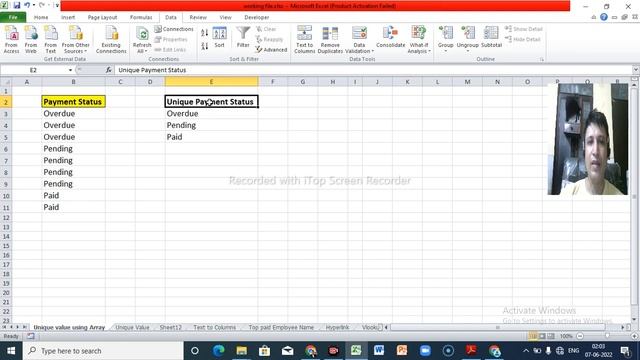Switch to the Insert ribbon tab

pyautogui.click(x=68, y=18)
